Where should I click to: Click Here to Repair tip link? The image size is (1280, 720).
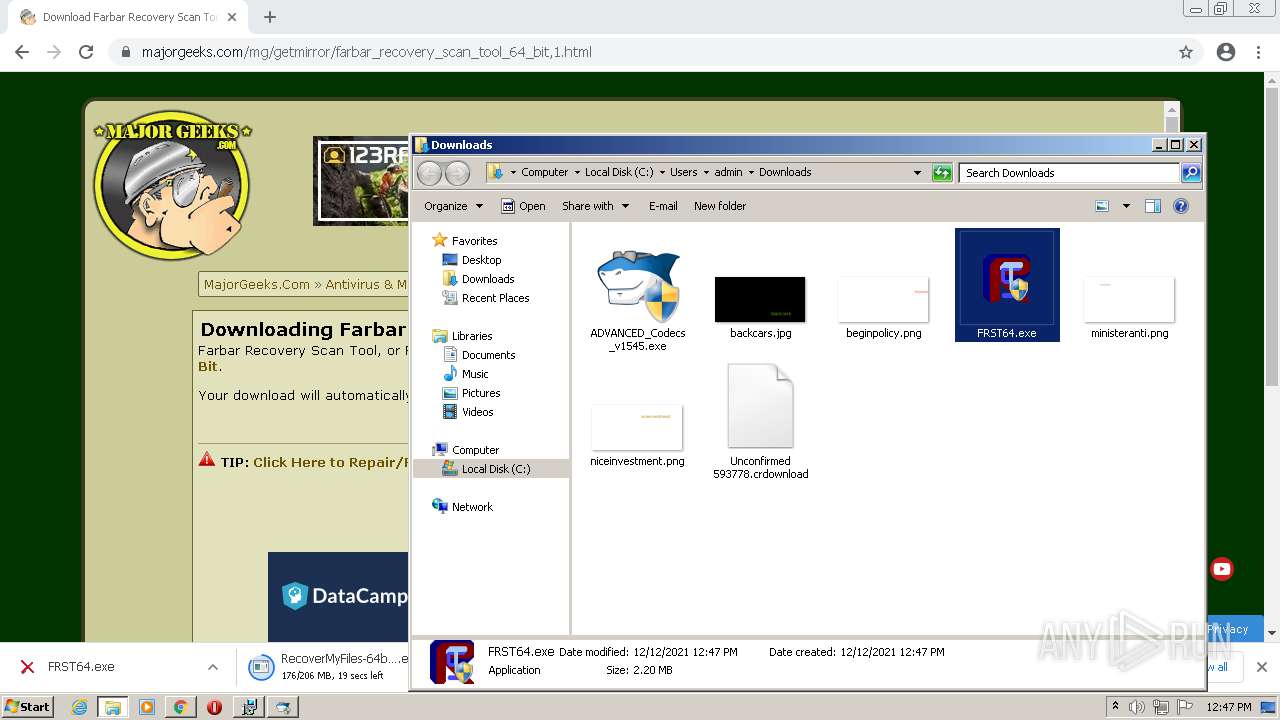coord(330,462)
